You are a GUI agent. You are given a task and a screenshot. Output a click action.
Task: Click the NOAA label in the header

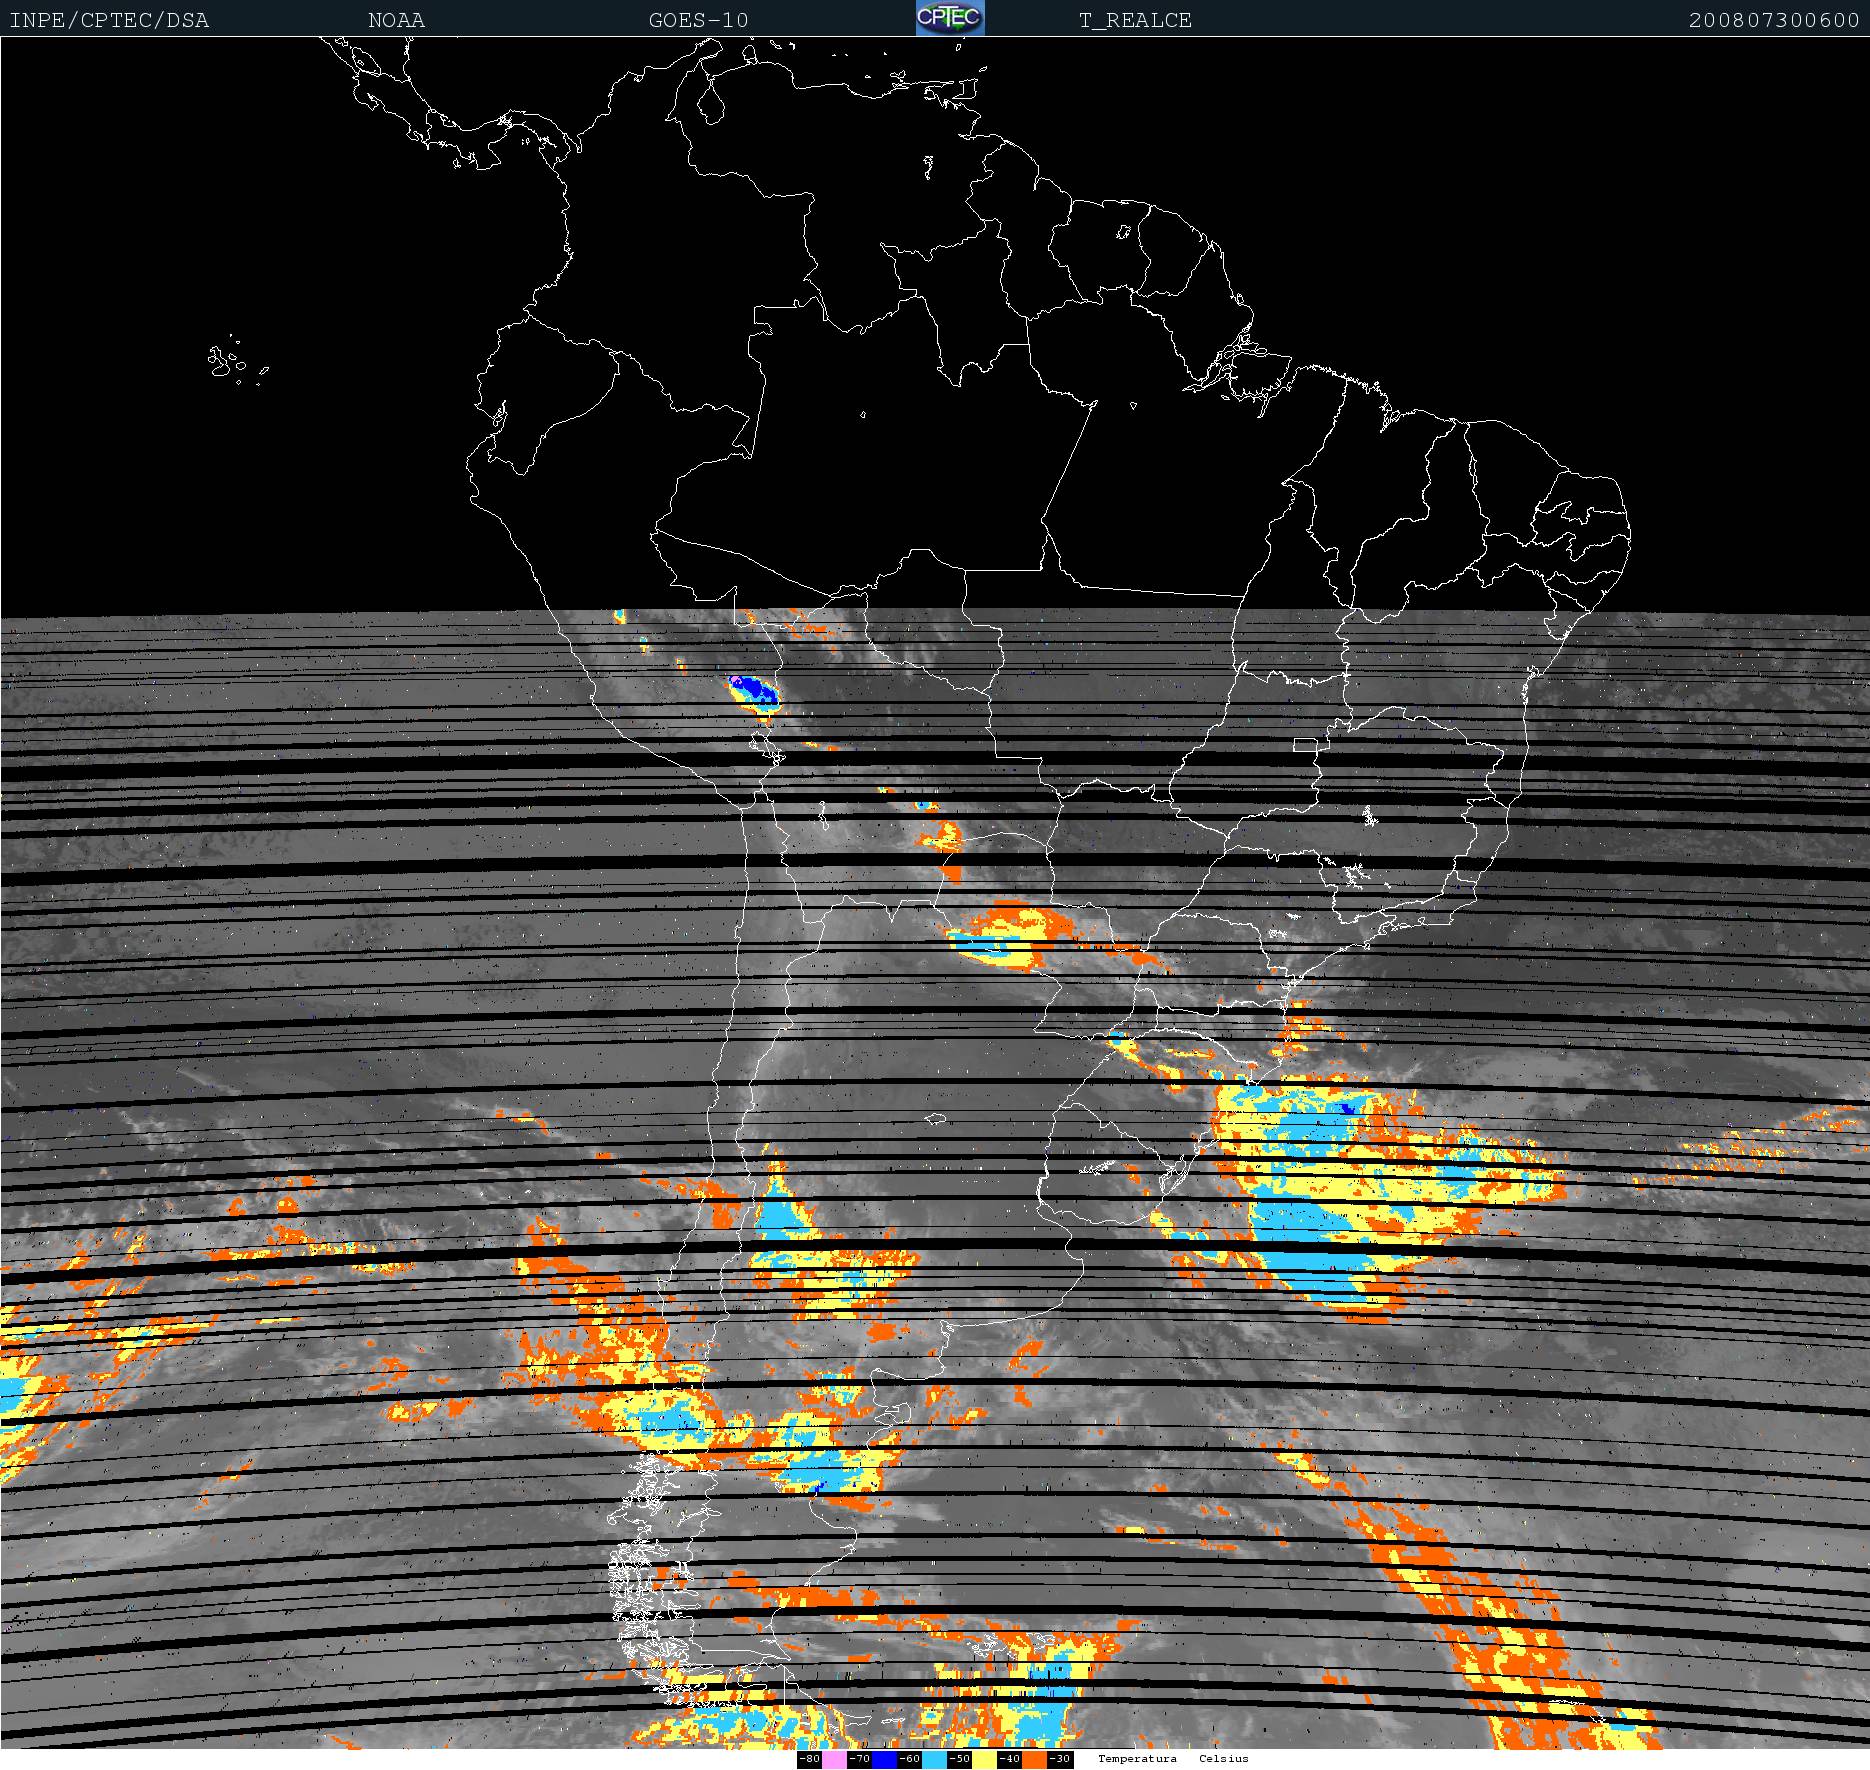pyautogui.click(x=396, y=20)
